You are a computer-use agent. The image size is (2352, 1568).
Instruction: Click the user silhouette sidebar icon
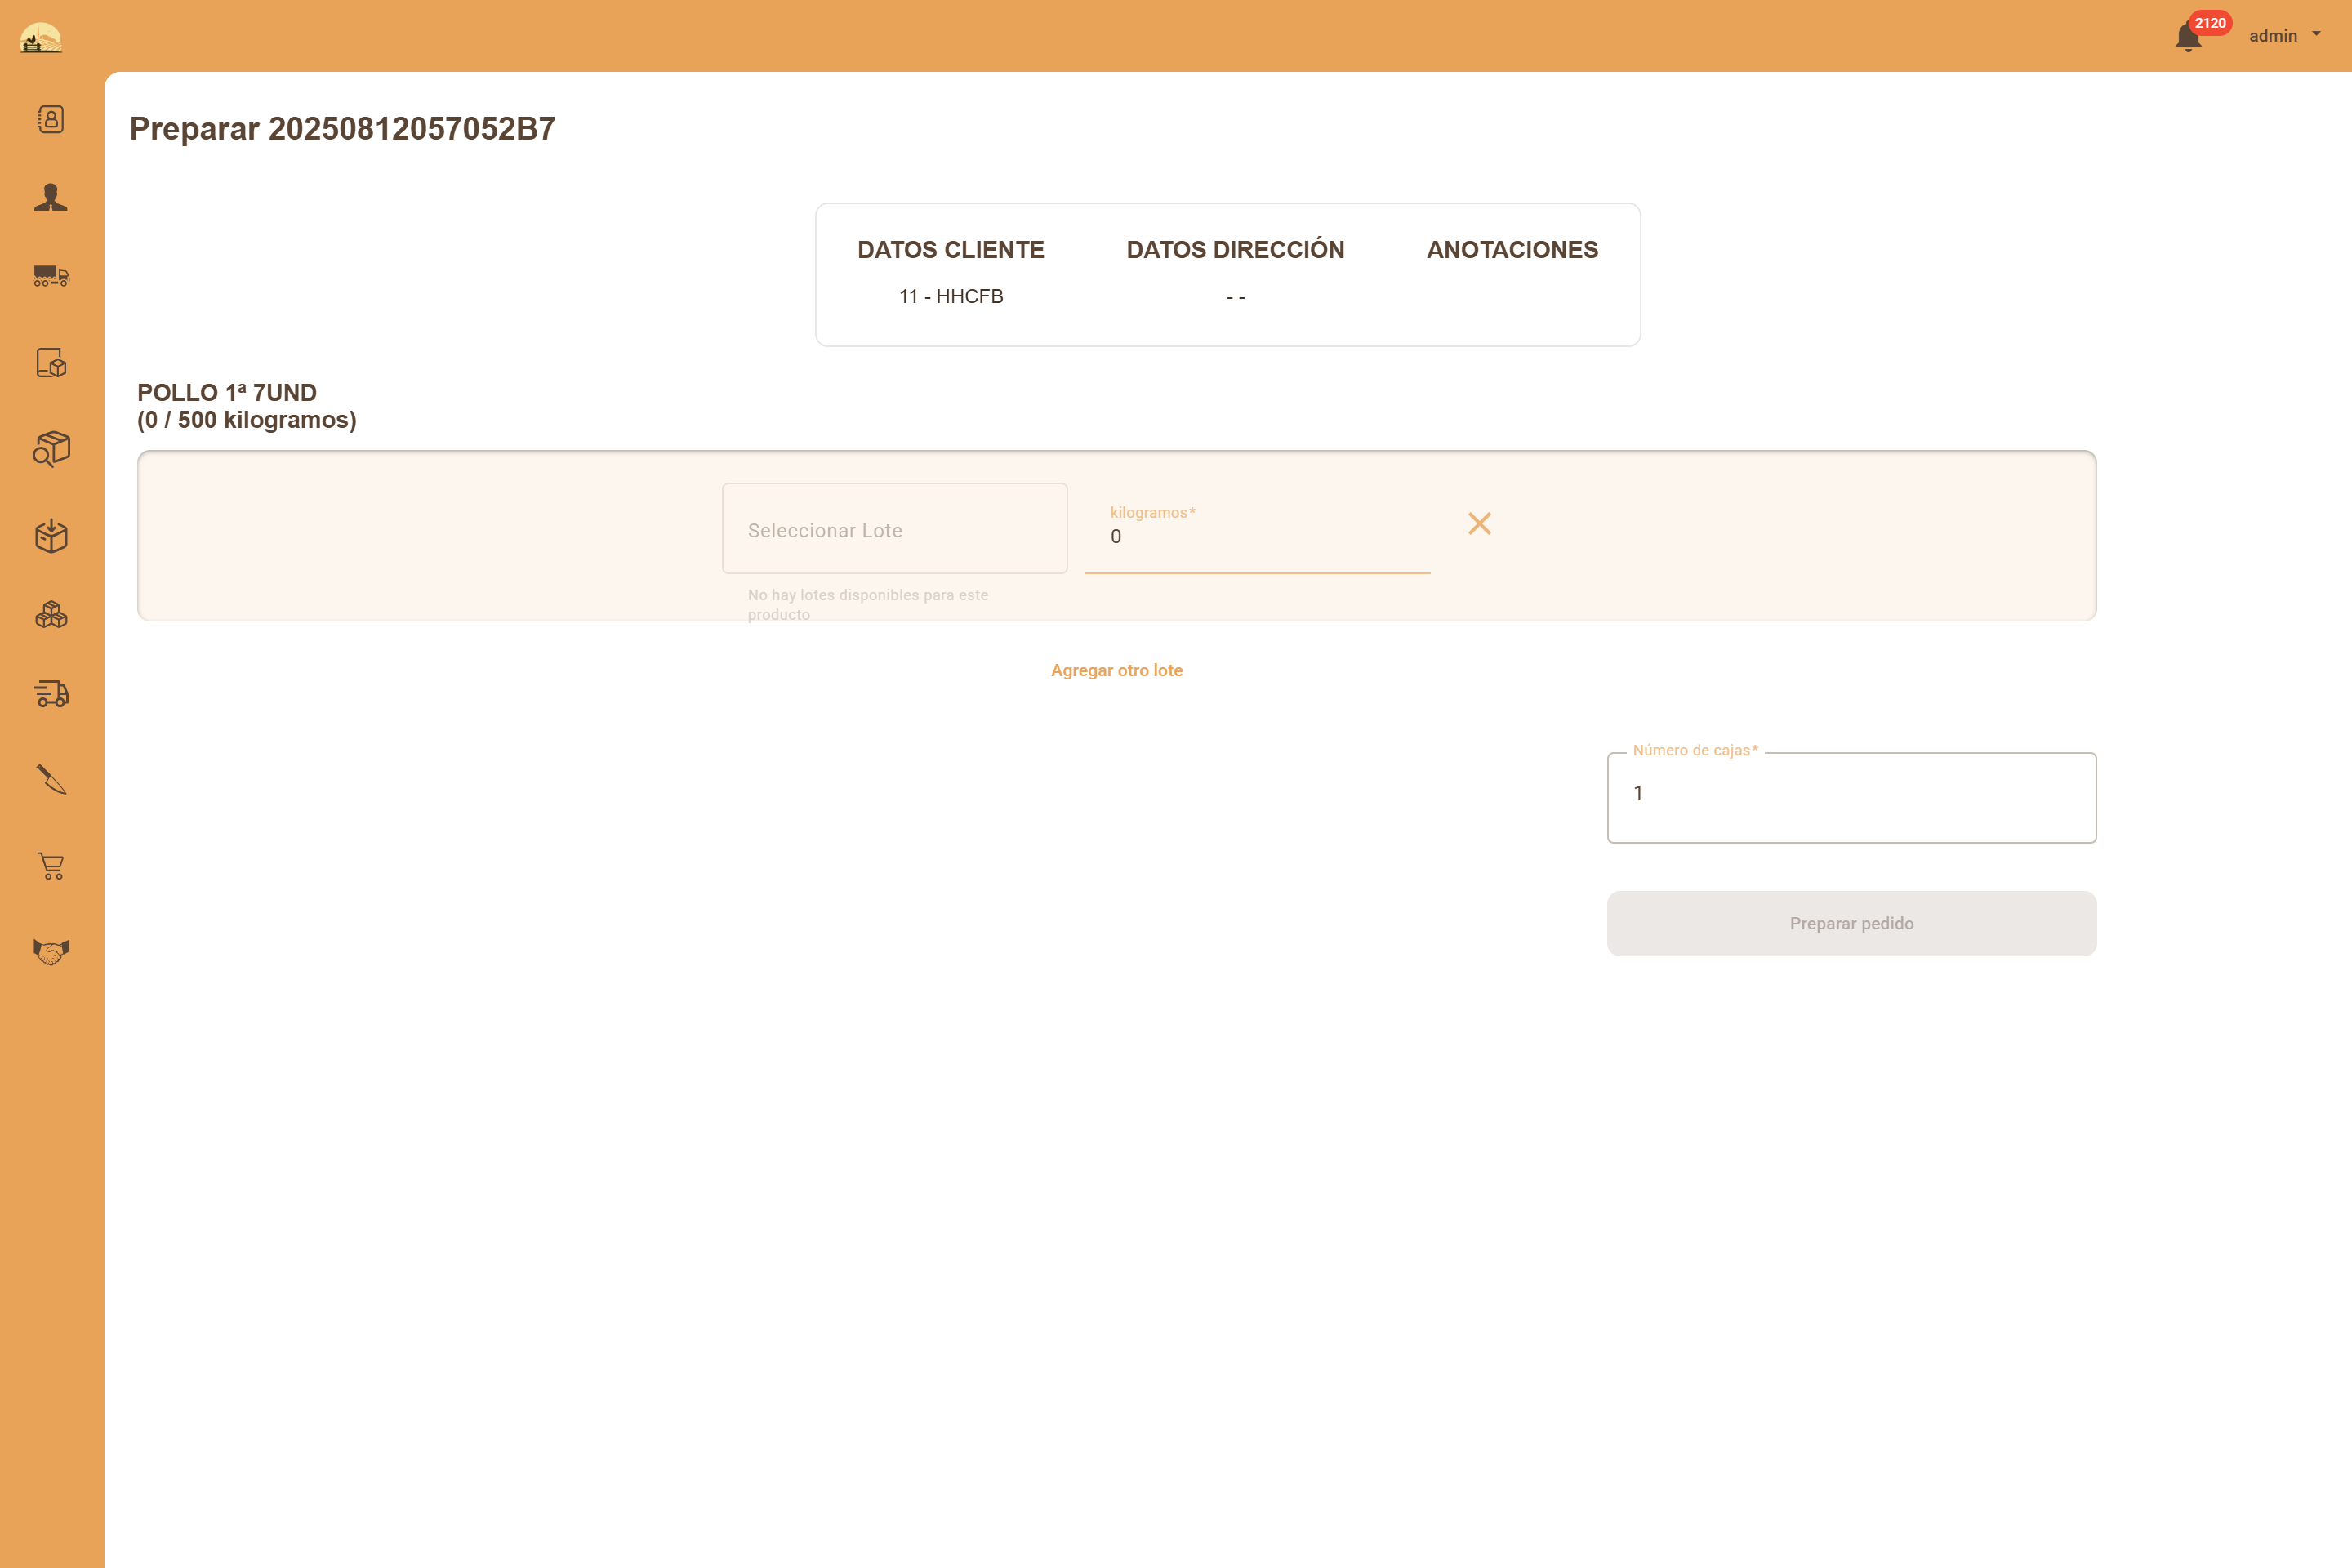point(51,197)
